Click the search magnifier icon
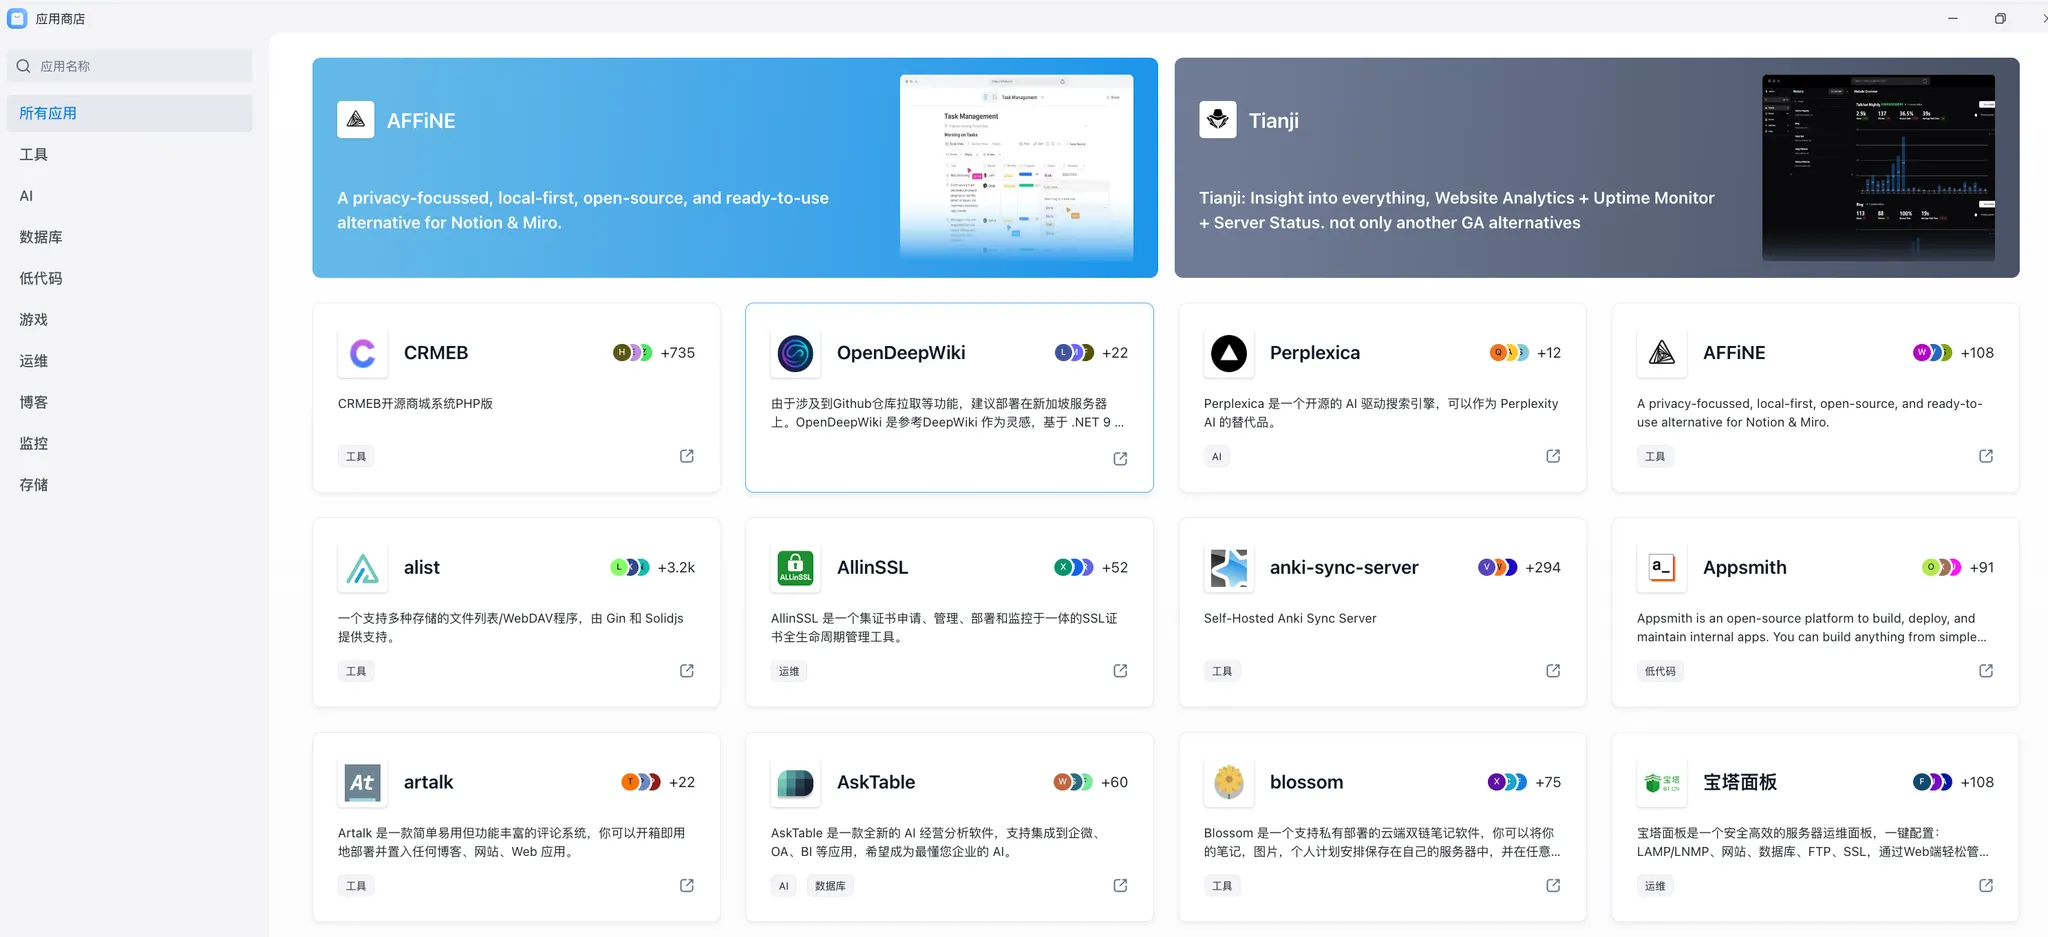 23,65
